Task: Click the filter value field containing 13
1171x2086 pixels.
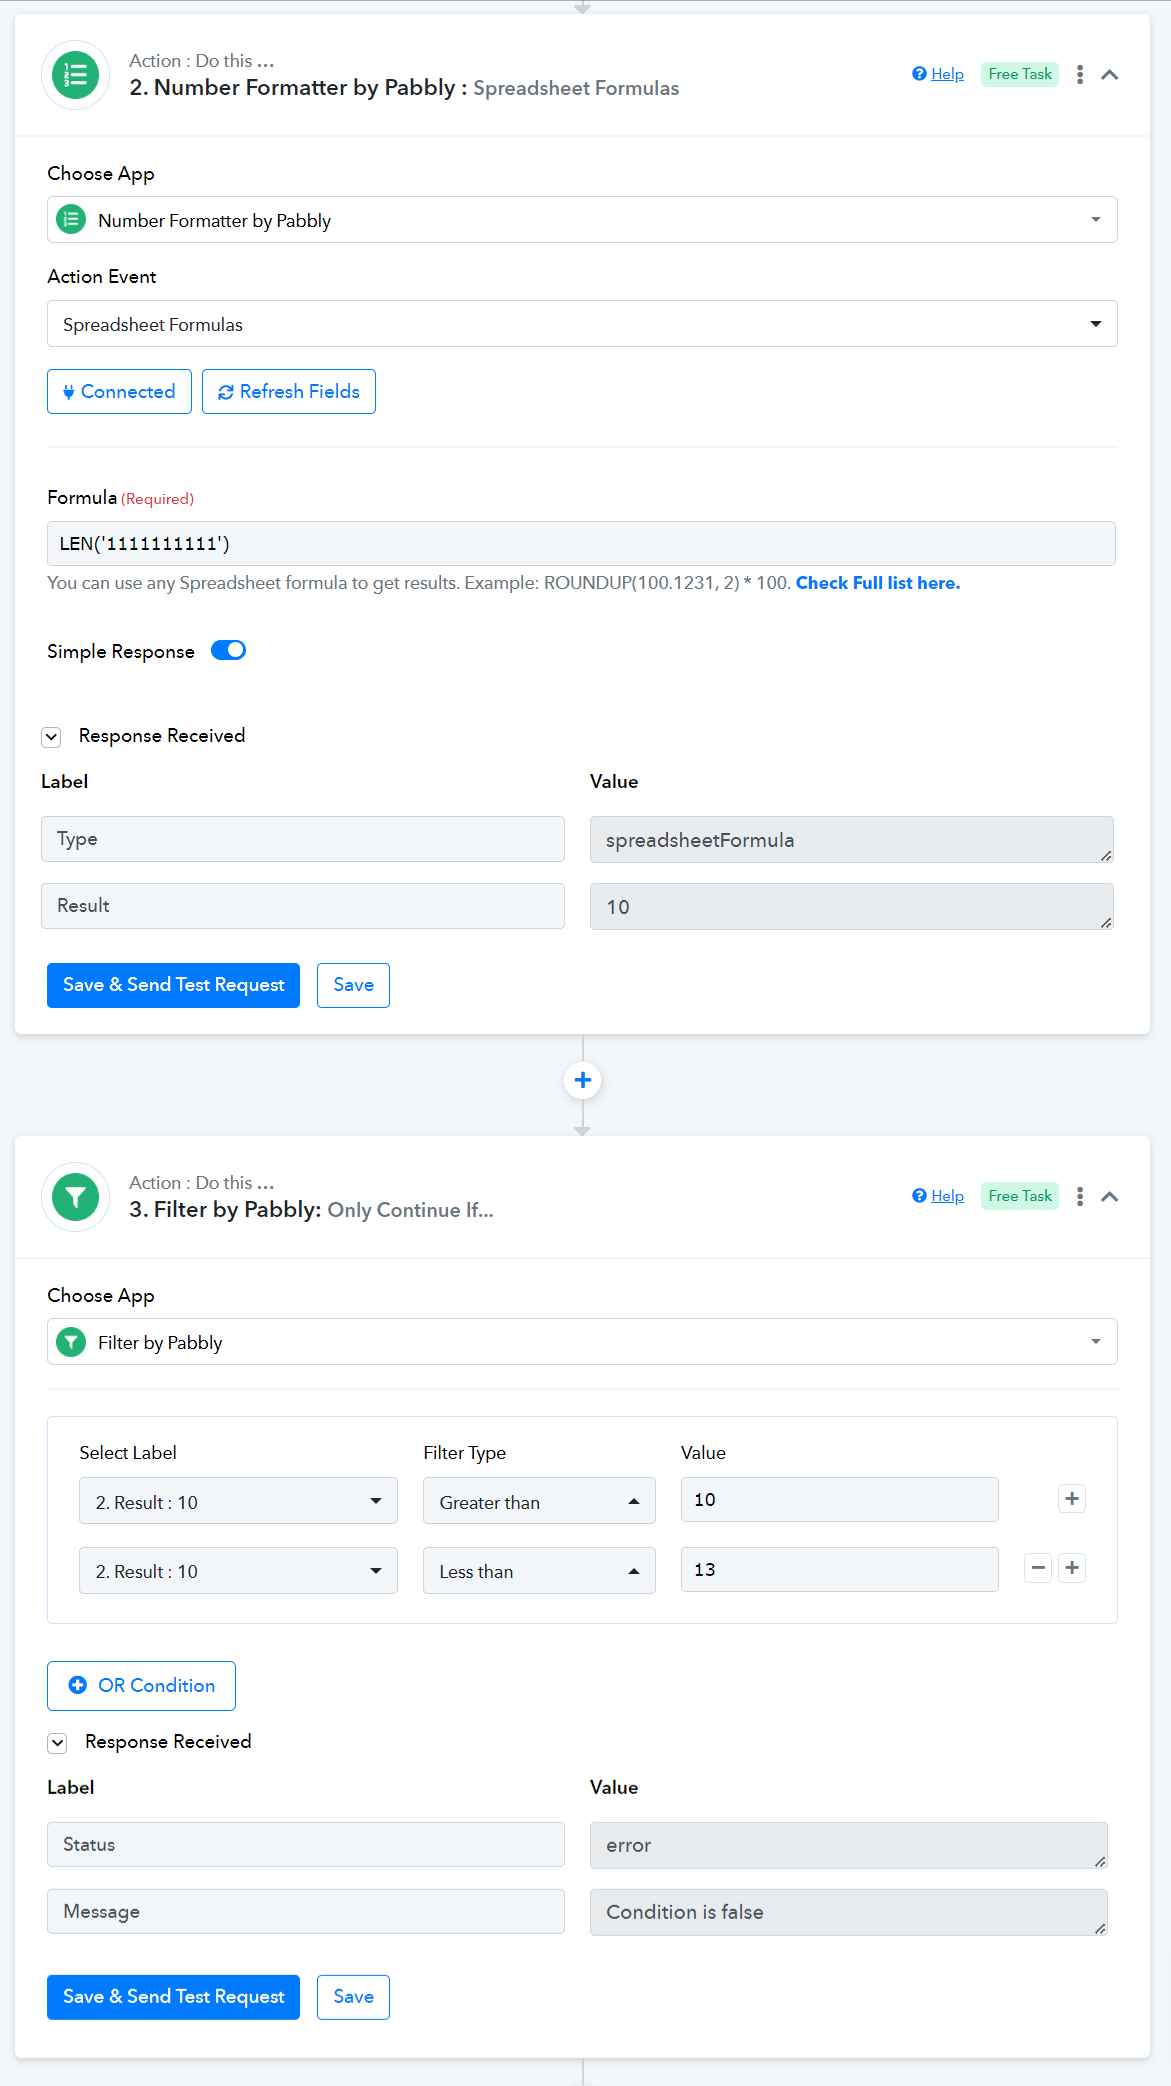Action: (x=840, y=1570)
